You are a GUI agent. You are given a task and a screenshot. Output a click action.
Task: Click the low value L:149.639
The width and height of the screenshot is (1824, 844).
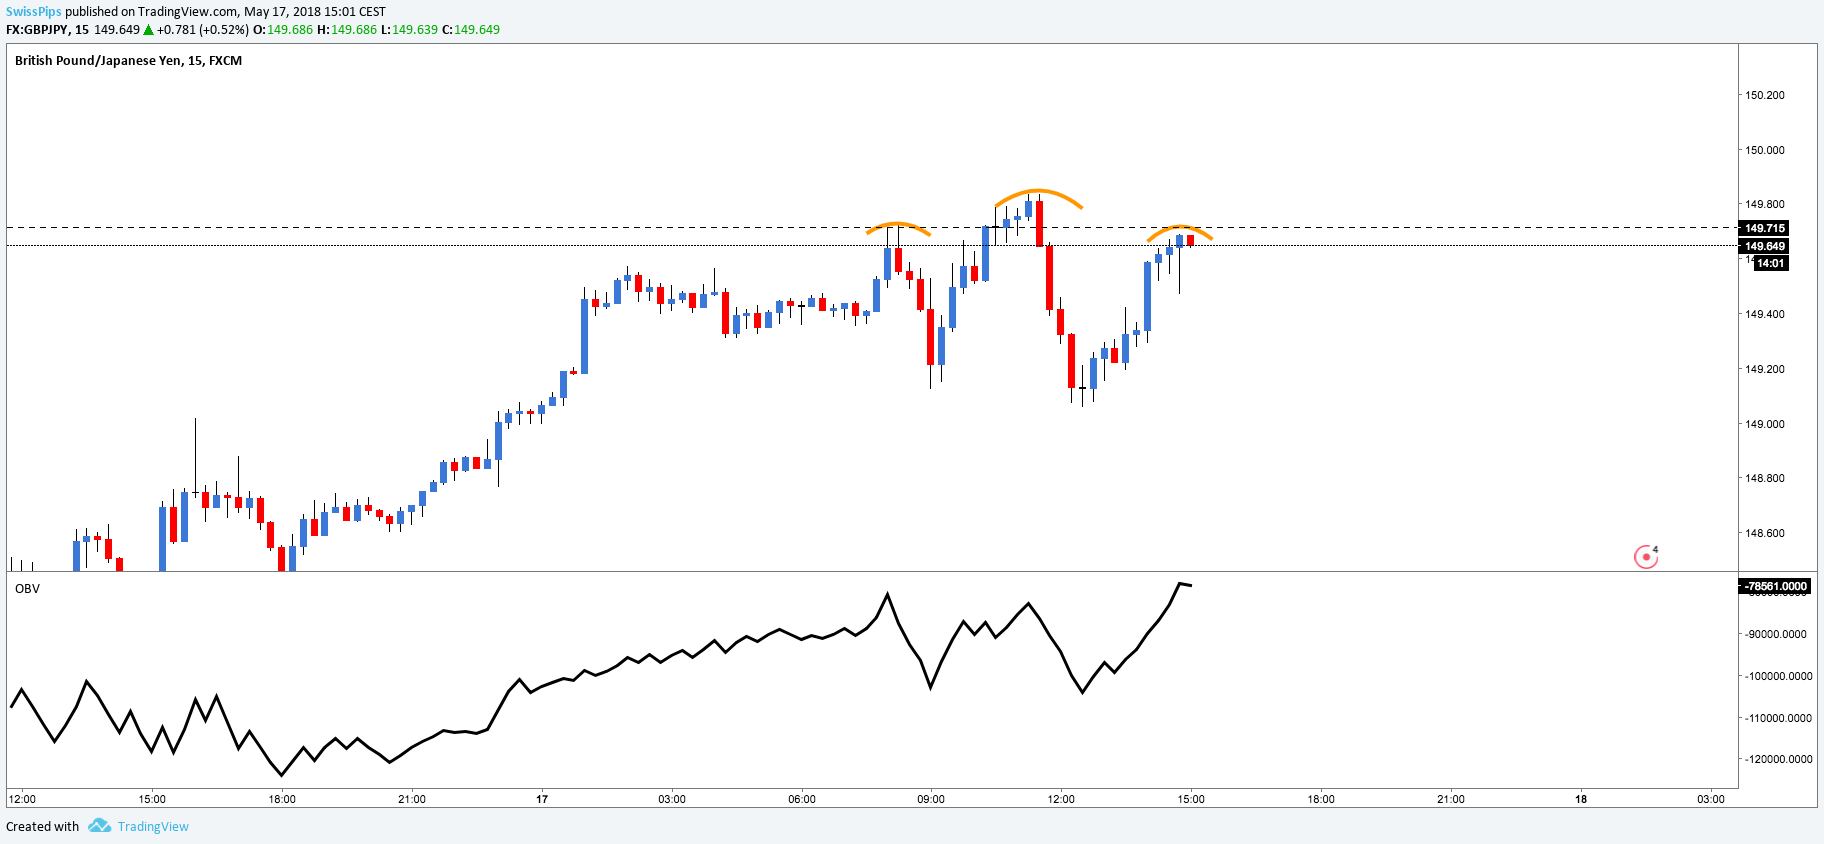click(409, 30)
